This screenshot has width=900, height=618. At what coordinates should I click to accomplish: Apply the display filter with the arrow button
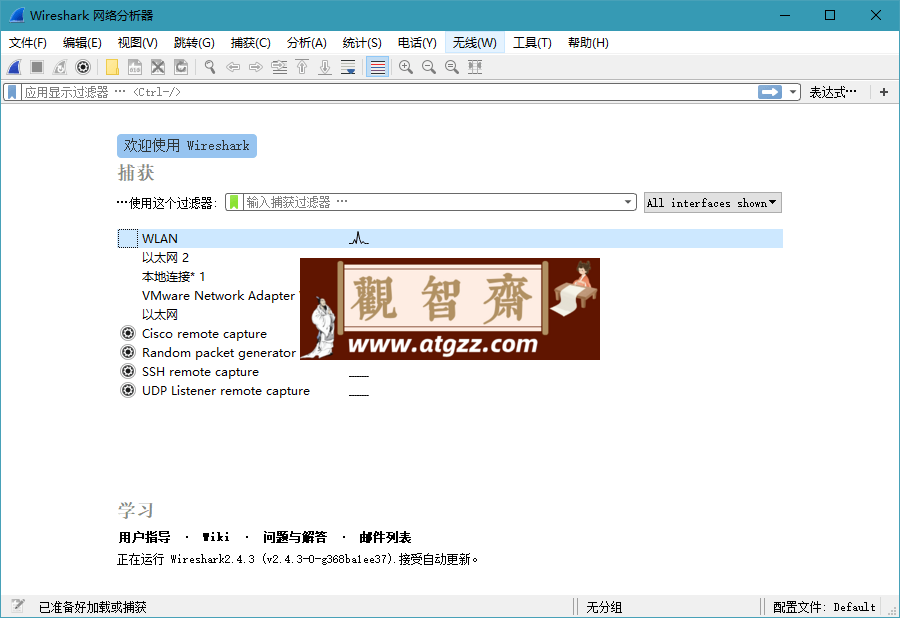tap(770, 92)
